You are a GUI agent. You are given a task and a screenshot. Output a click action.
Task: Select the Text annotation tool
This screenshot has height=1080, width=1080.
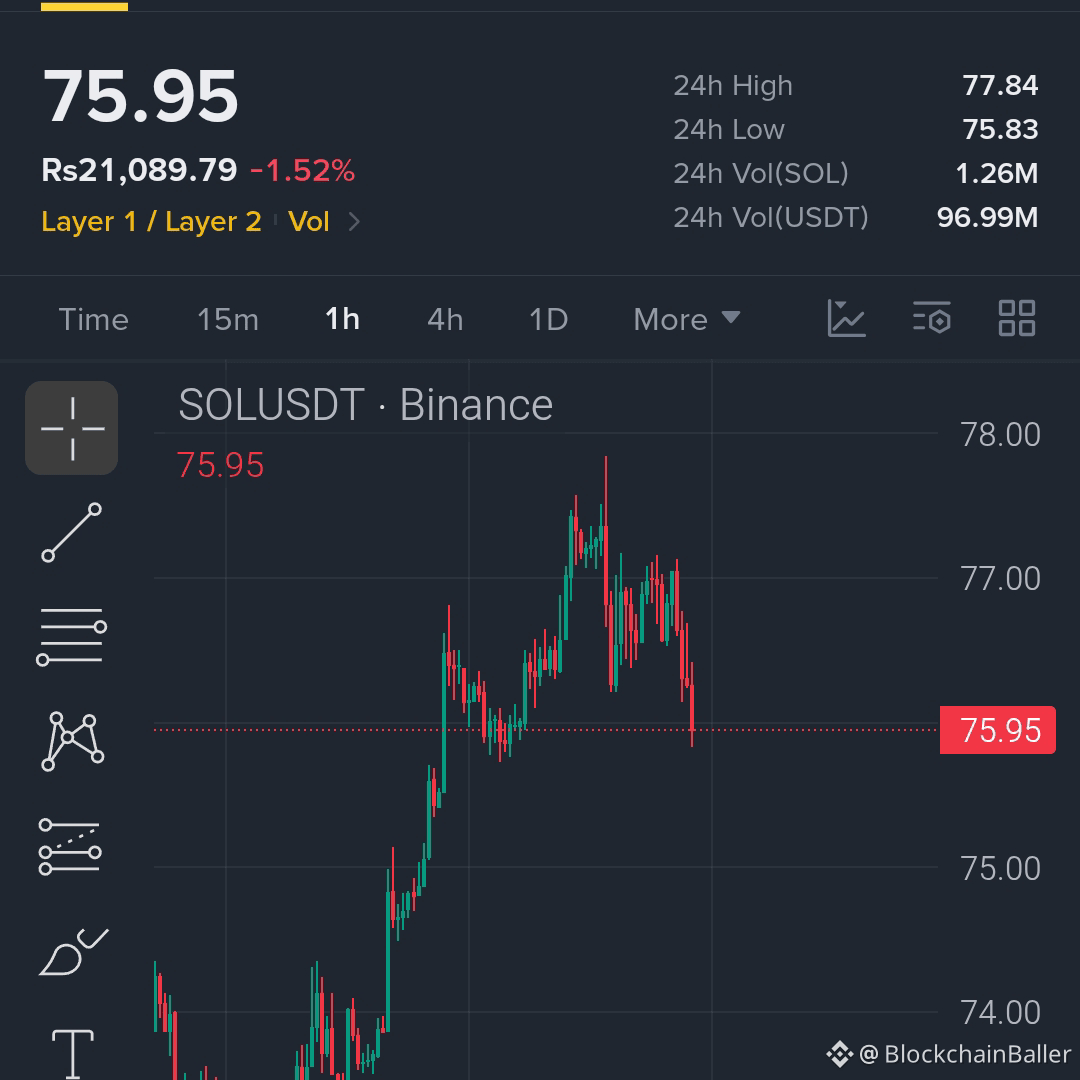click(72, 1054)
